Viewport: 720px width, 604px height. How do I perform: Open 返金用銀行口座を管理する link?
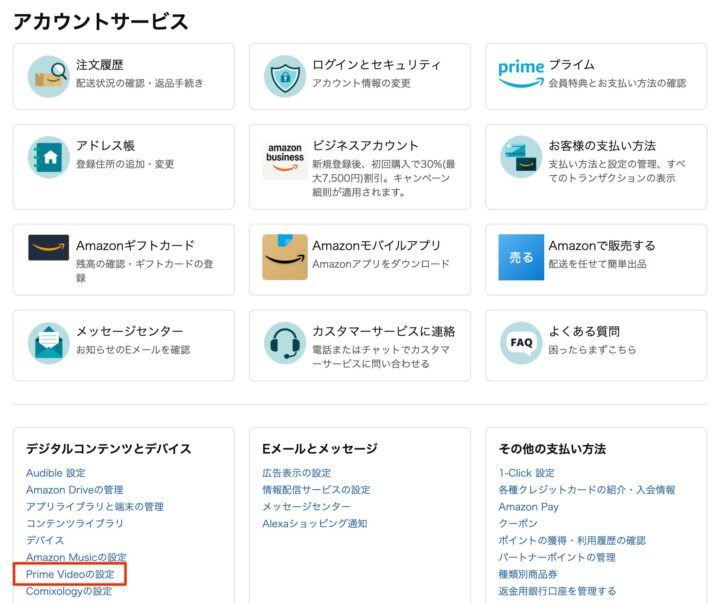click(x=557, y=591)
